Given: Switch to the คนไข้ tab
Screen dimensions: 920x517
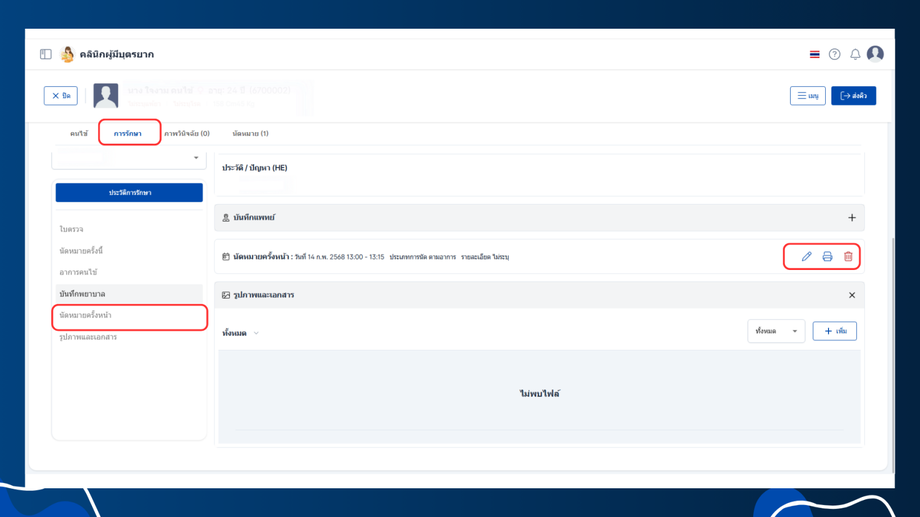Looking at the screenshot, I should point(79,134).
